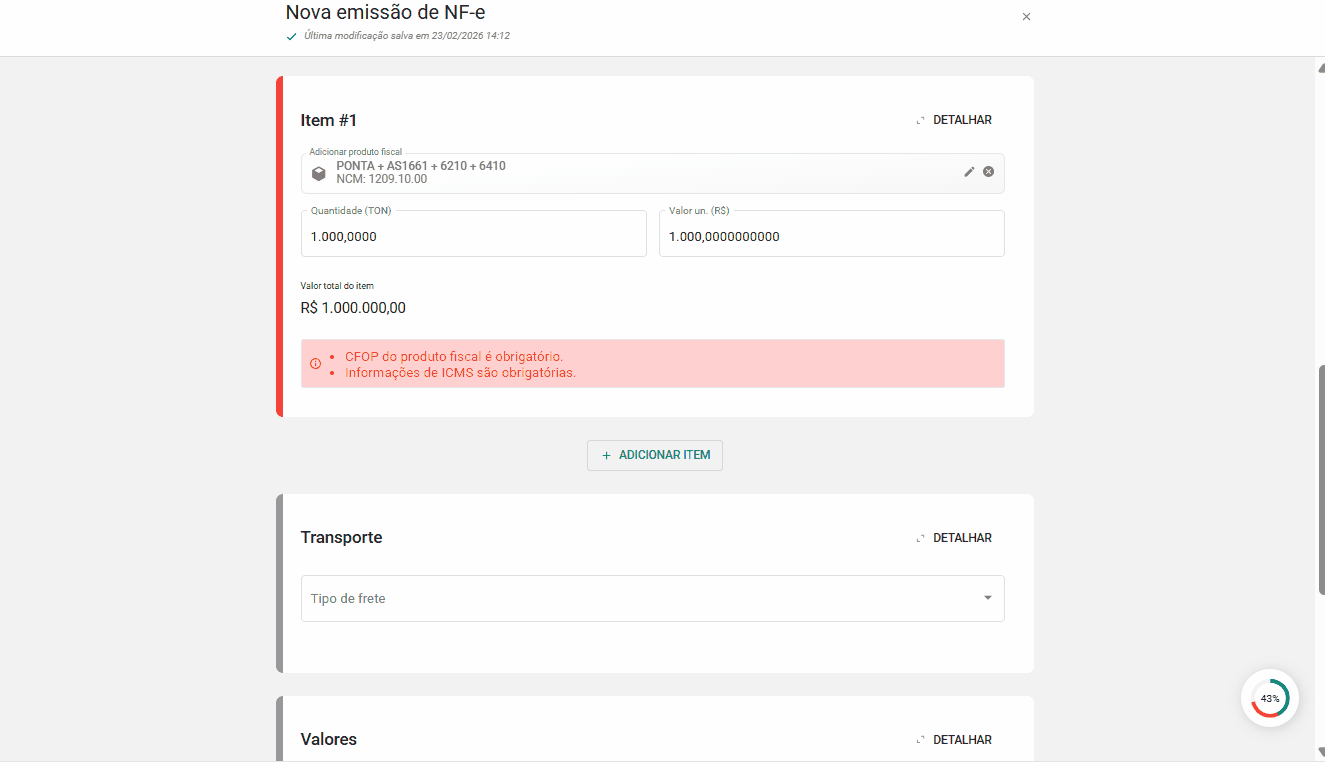
Task: Click the green saved checkmark icon
Action: coord(291,36)
